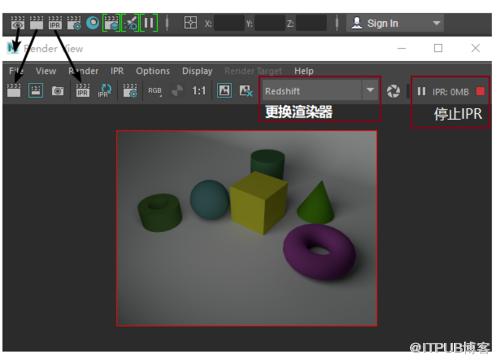This screenshot has width=500, height=363.
Task: Keep image icon in Render View toolbar
Action: pos(224,91)
